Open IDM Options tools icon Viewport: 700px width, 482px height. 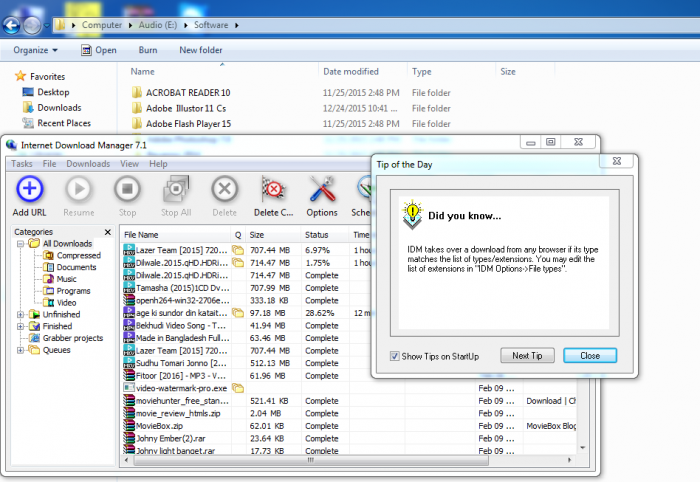point(322,189)
